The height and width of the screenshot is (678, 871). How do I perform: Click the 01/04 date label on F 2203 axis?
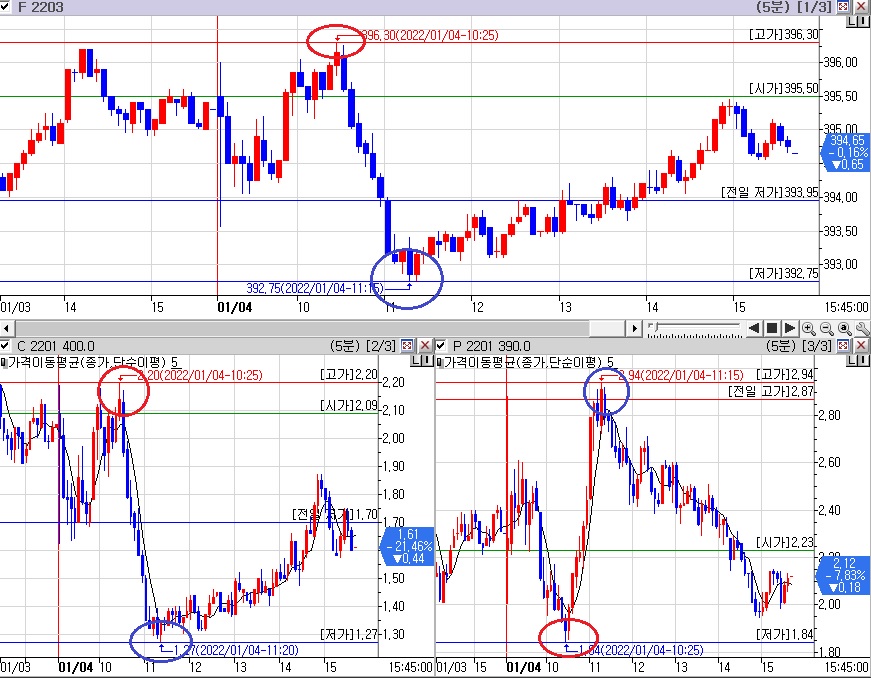[234, 308]
